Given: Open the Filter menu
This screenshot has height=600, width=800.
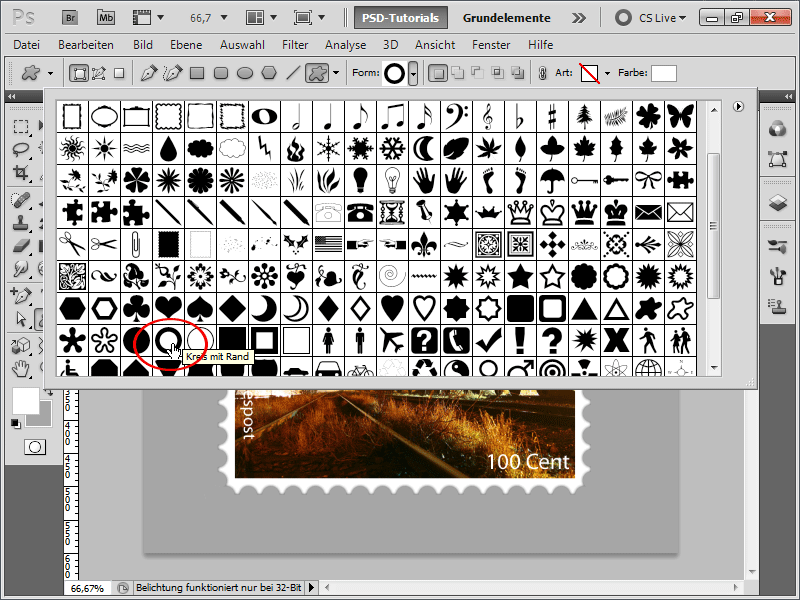Looking at the screenshot, I should tap(295, 45).
